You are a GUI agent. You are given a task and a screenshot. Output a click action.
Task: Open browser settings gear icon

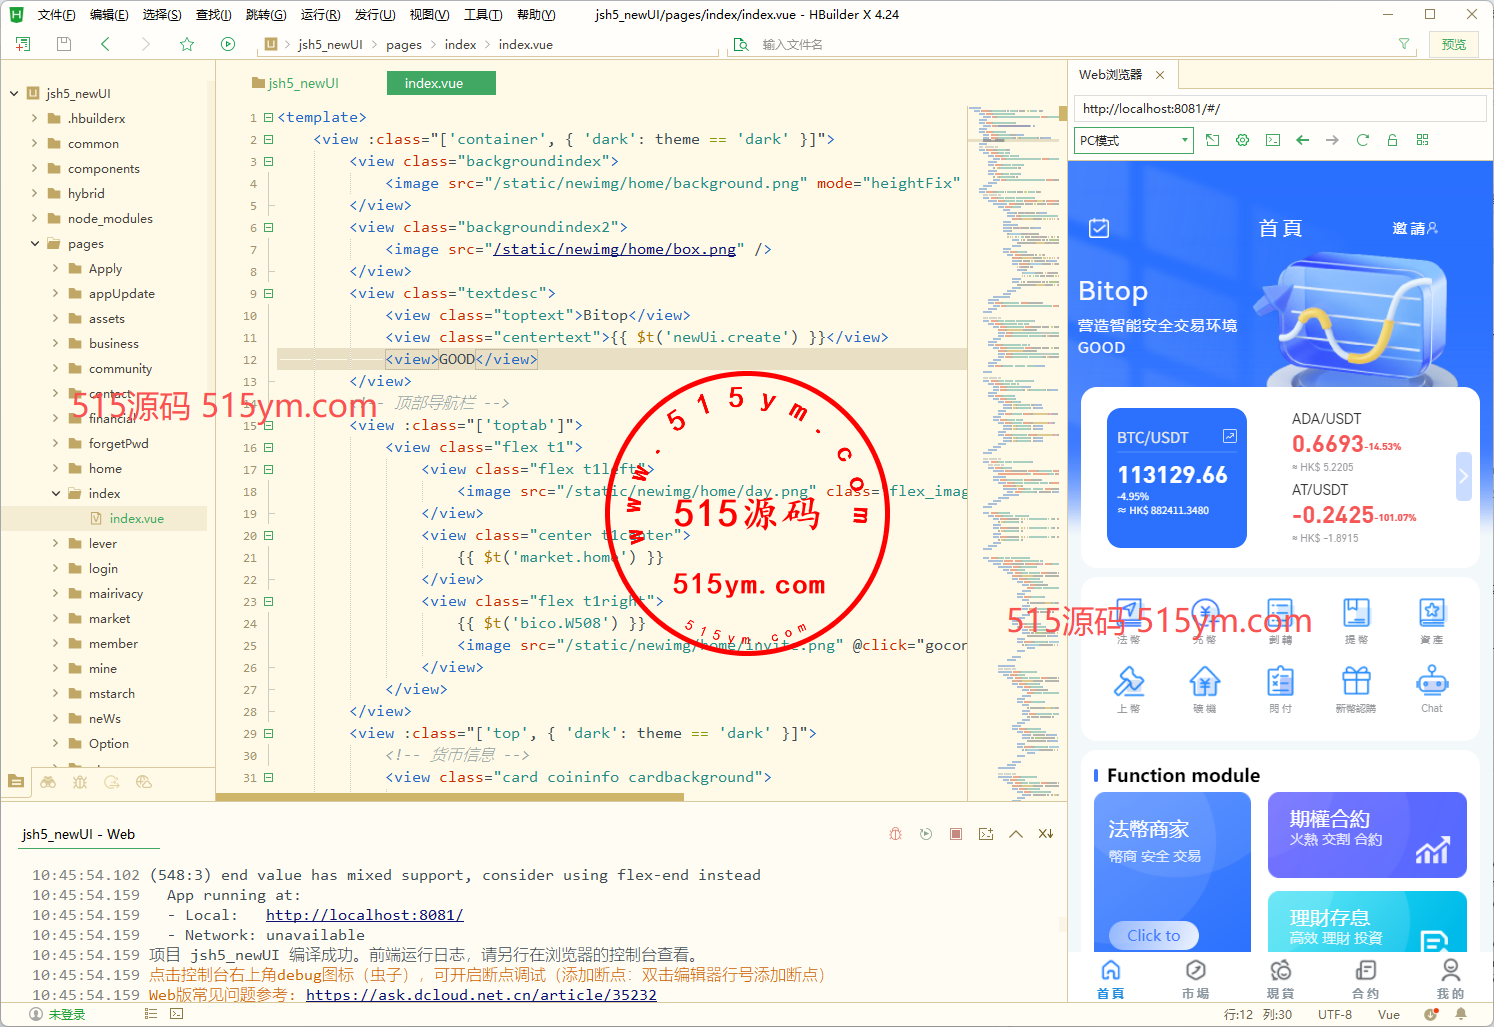(1242, 140)
